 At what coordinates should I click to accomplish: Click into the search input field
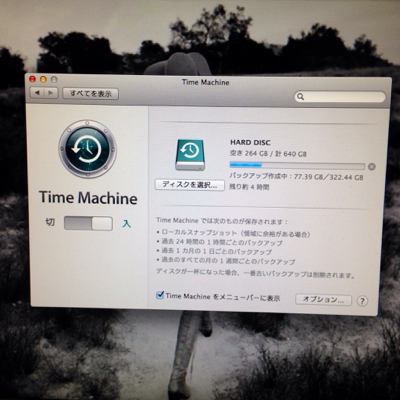click(x=340, y=97)
